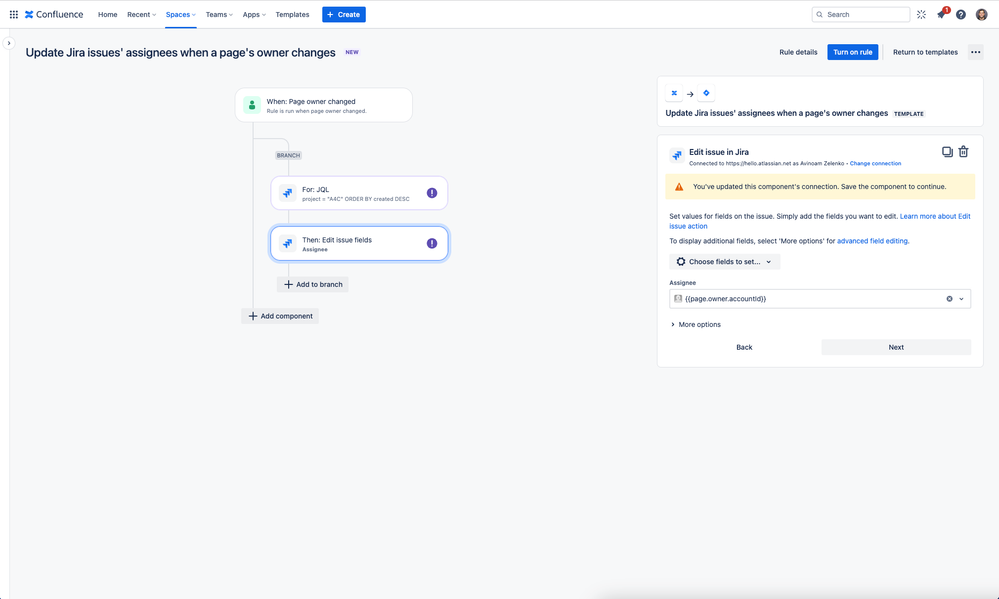The width and height of the screenshot is (999, 599).
Task: Click the Jira icon on Edit issue fields card
Action: tap(287, 243)
